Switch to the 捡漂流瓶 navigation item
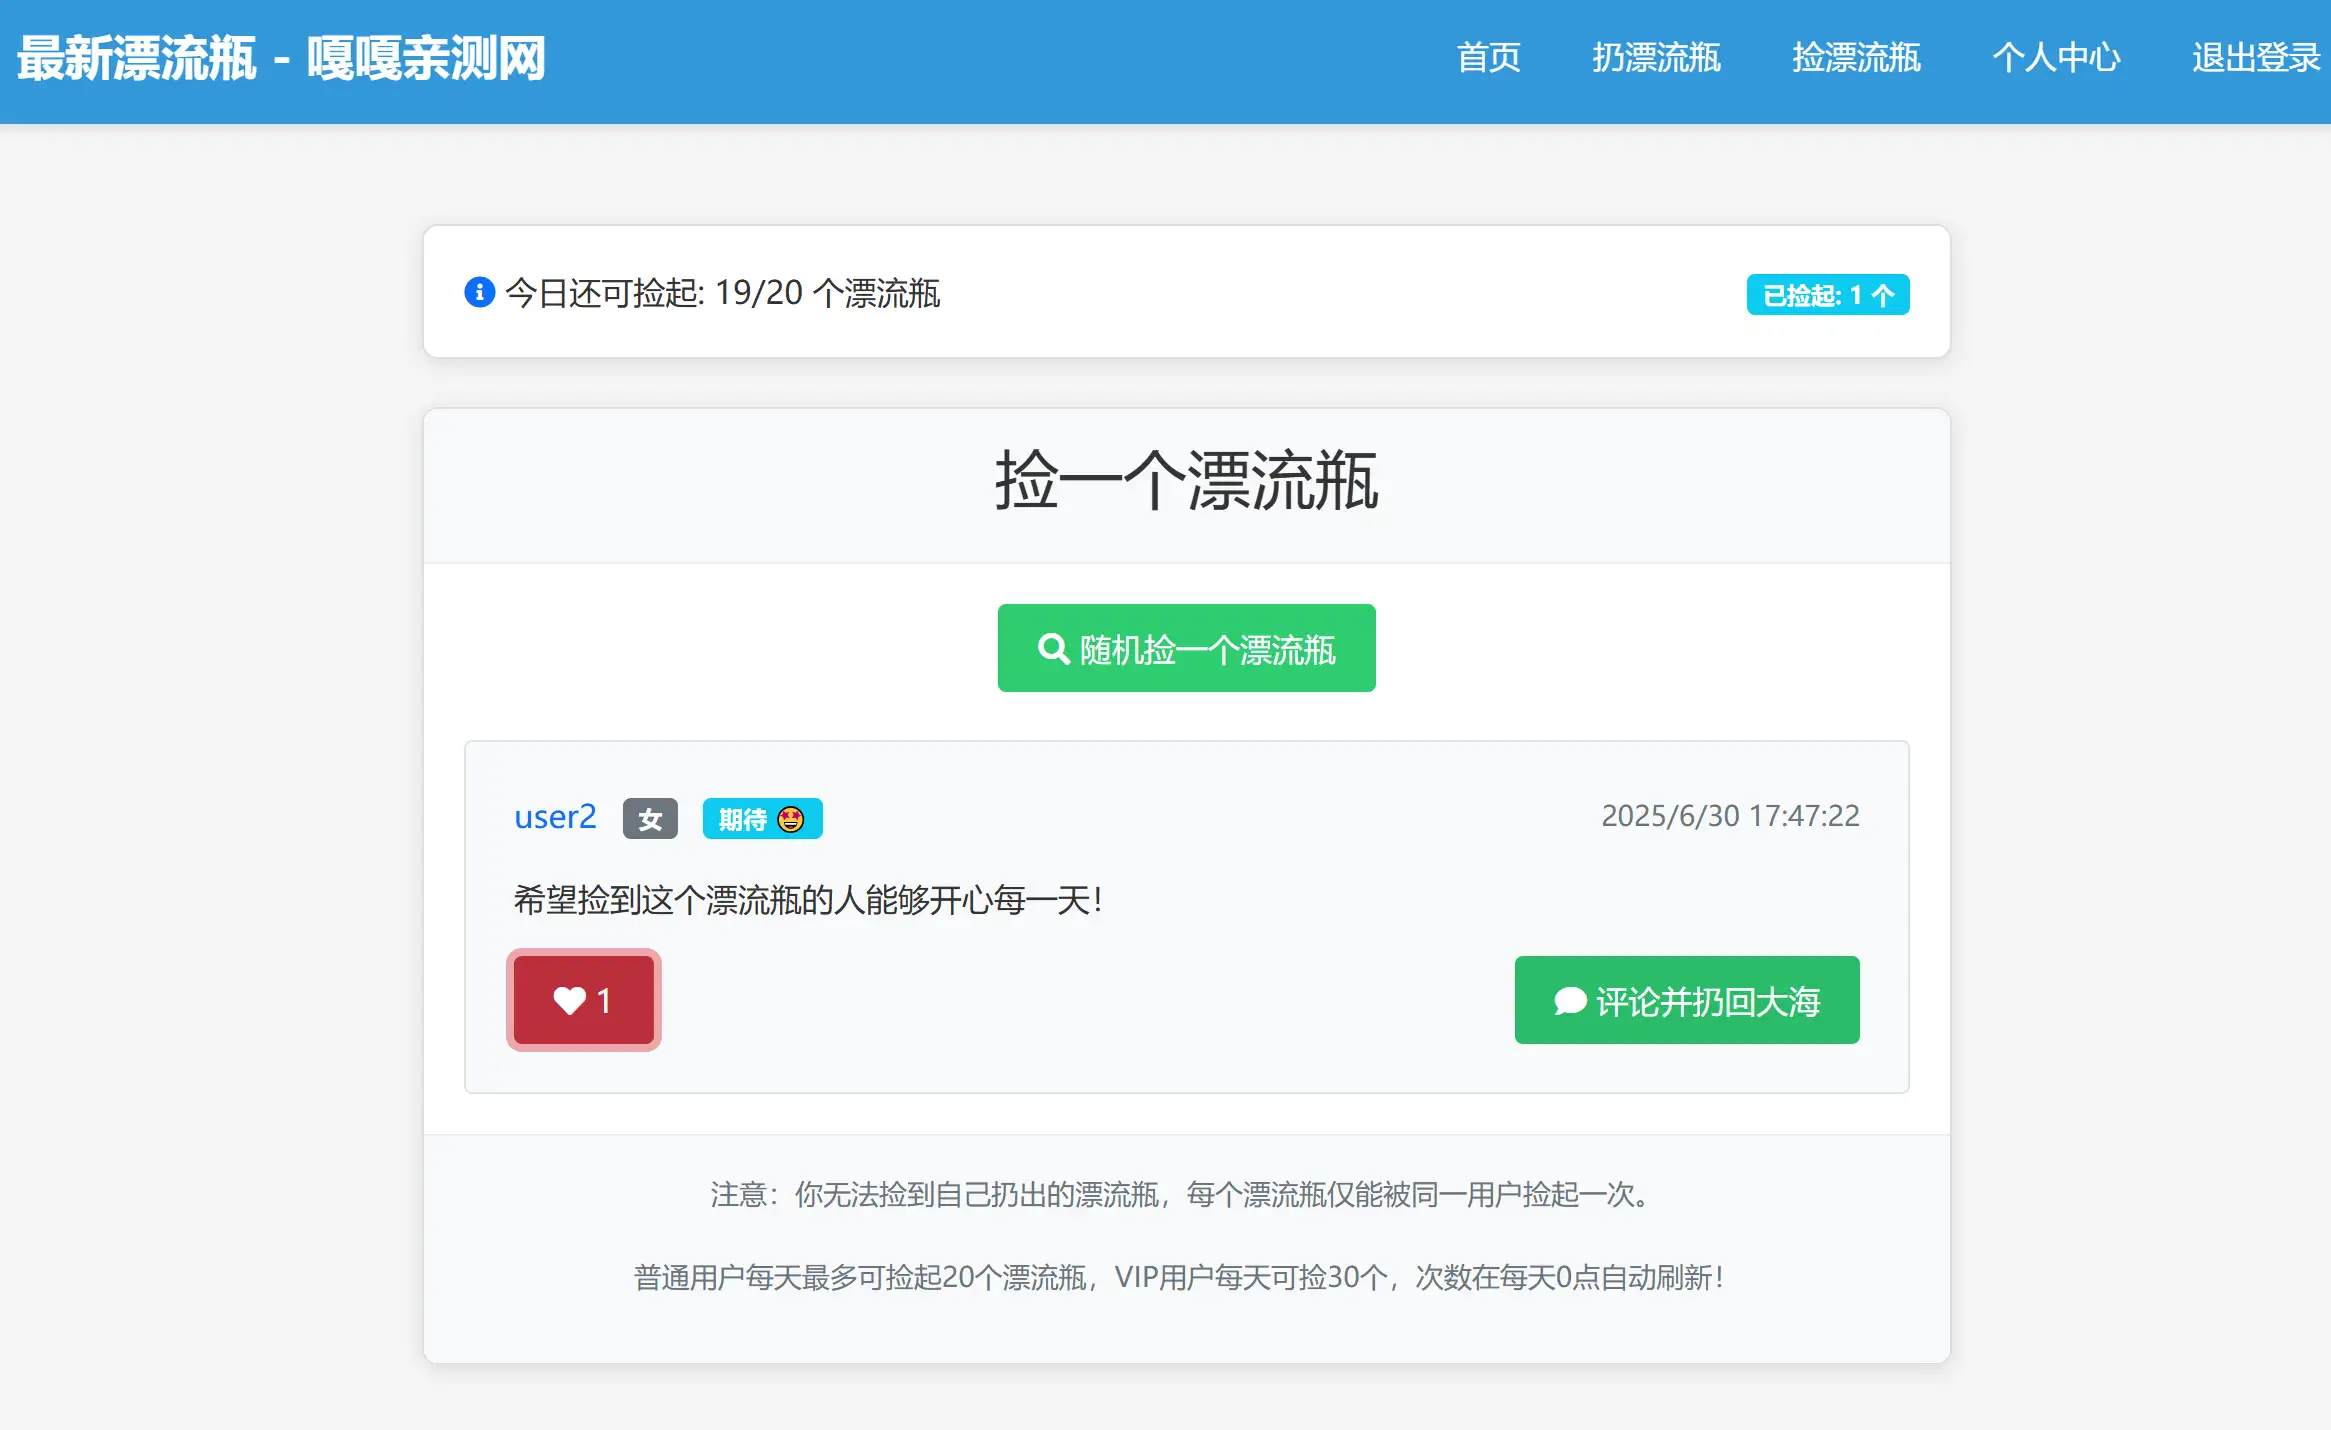The image size is (2331, 1430). (1856, 59)
